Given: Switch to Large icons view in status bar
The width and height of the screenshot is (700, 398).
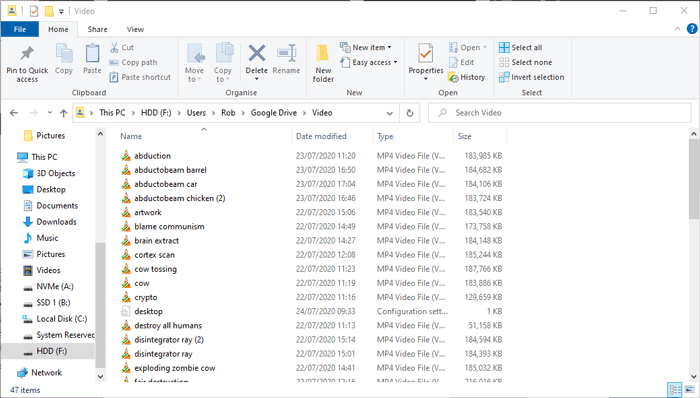Looking at the screenshot, I should click(x=690, y=390).
